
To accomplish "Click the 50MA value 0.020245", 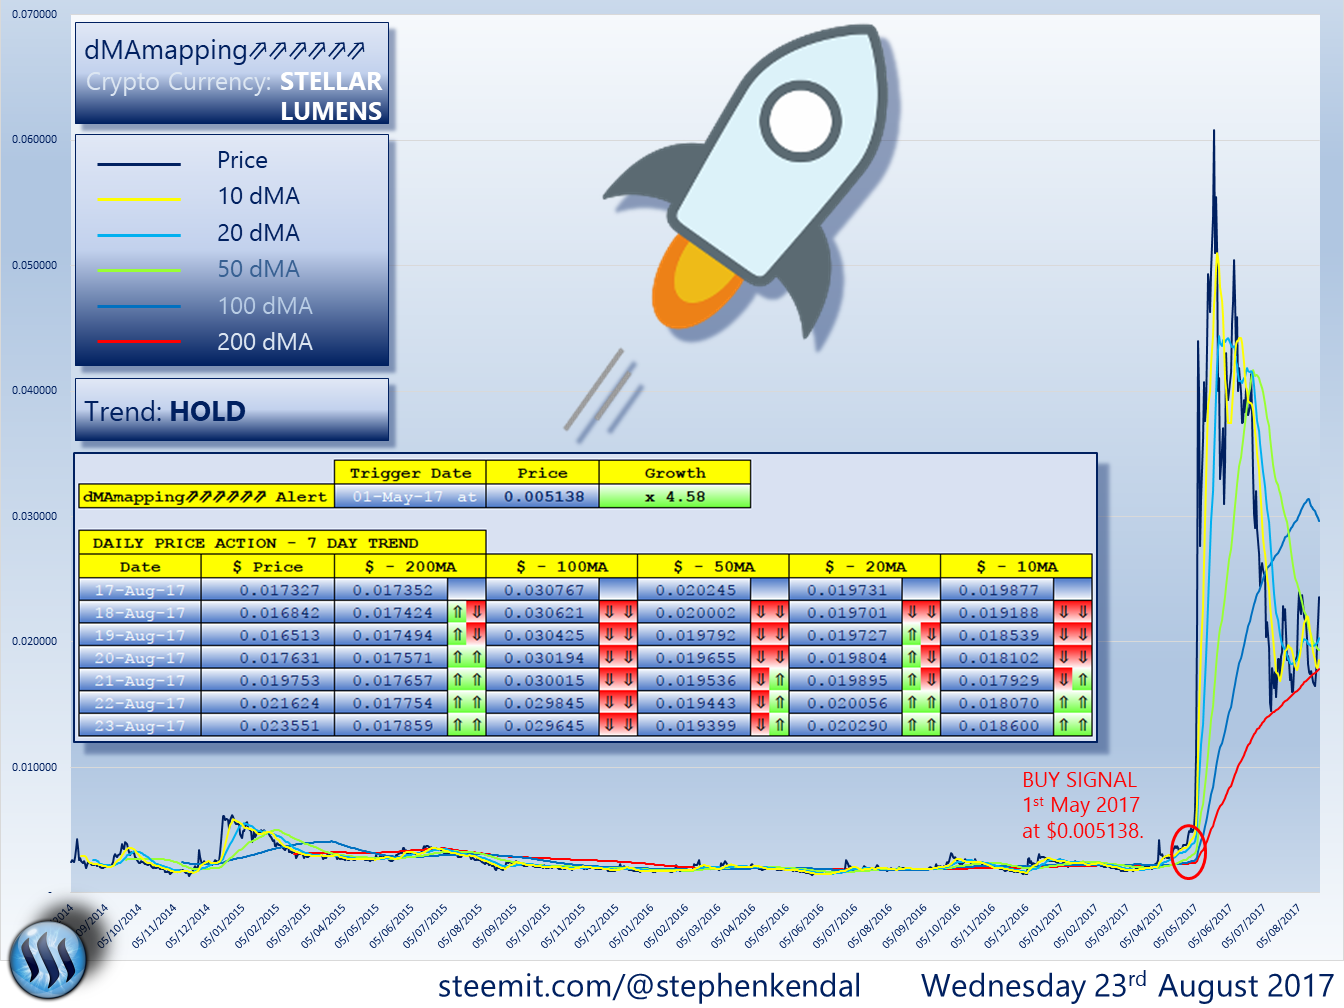I will point(695,590).
